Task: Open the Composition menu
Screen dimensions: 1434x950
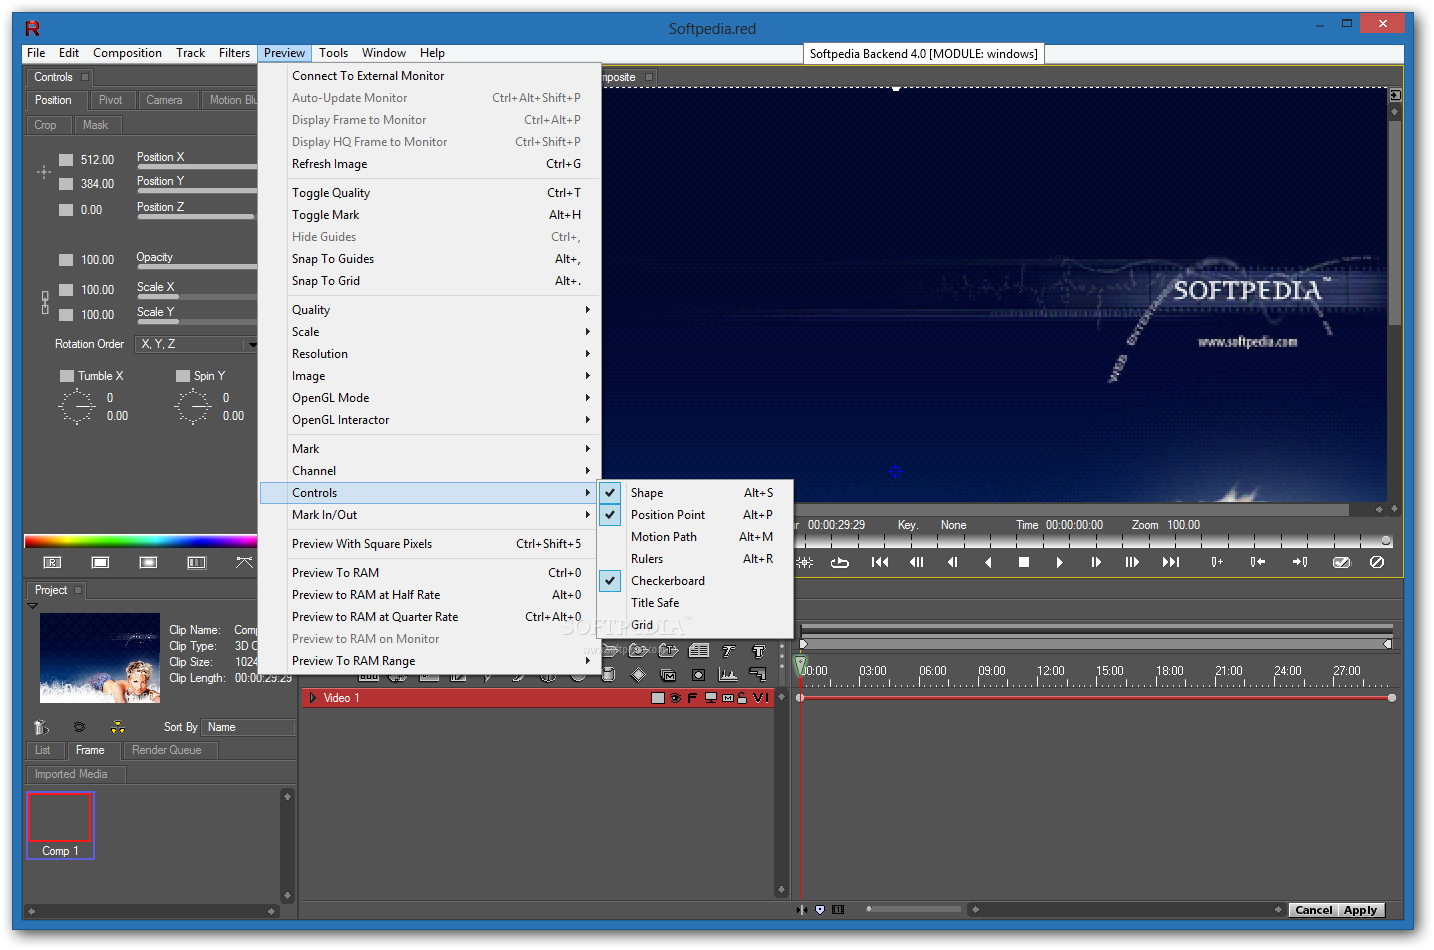Action: tap(127, 53)
